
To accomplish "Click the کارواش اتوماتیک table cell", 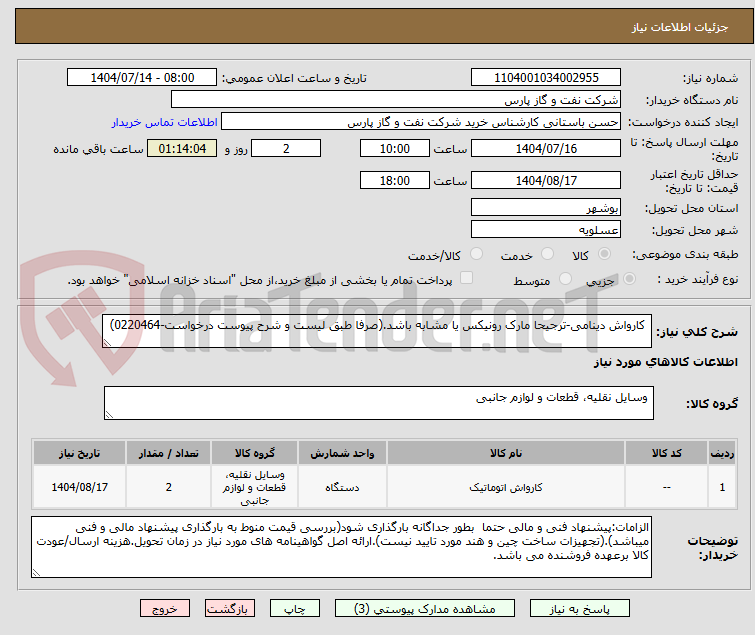I will click(x=506, y=487).
